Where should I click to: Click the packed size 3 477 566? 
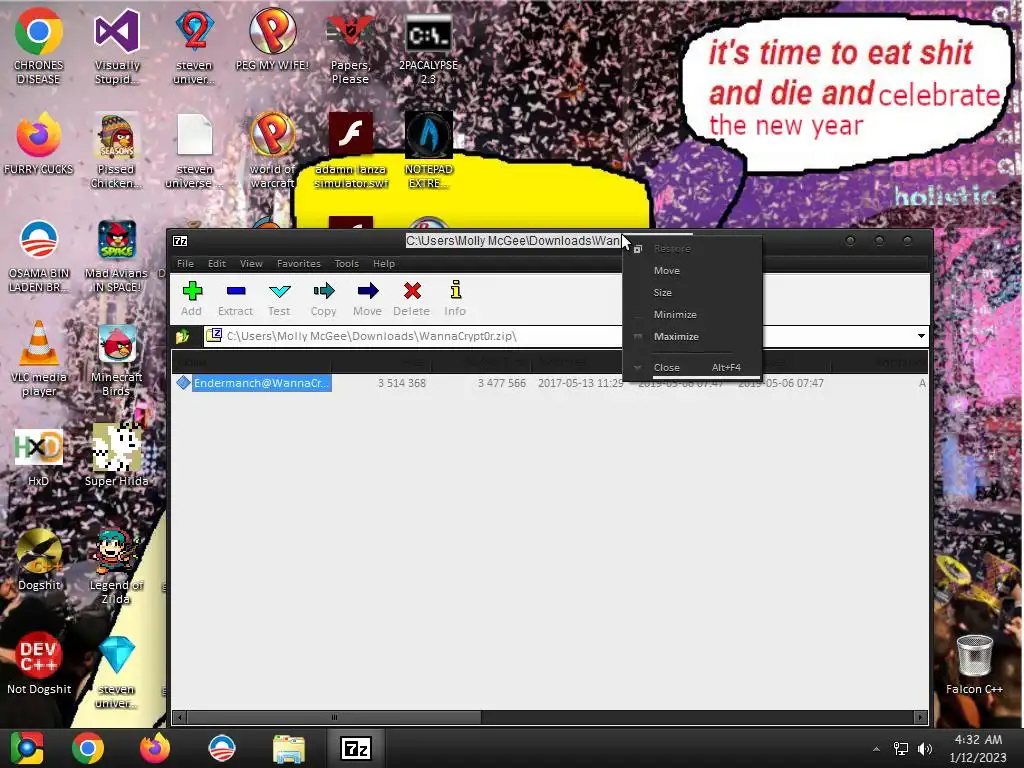[x=502, y=383]
